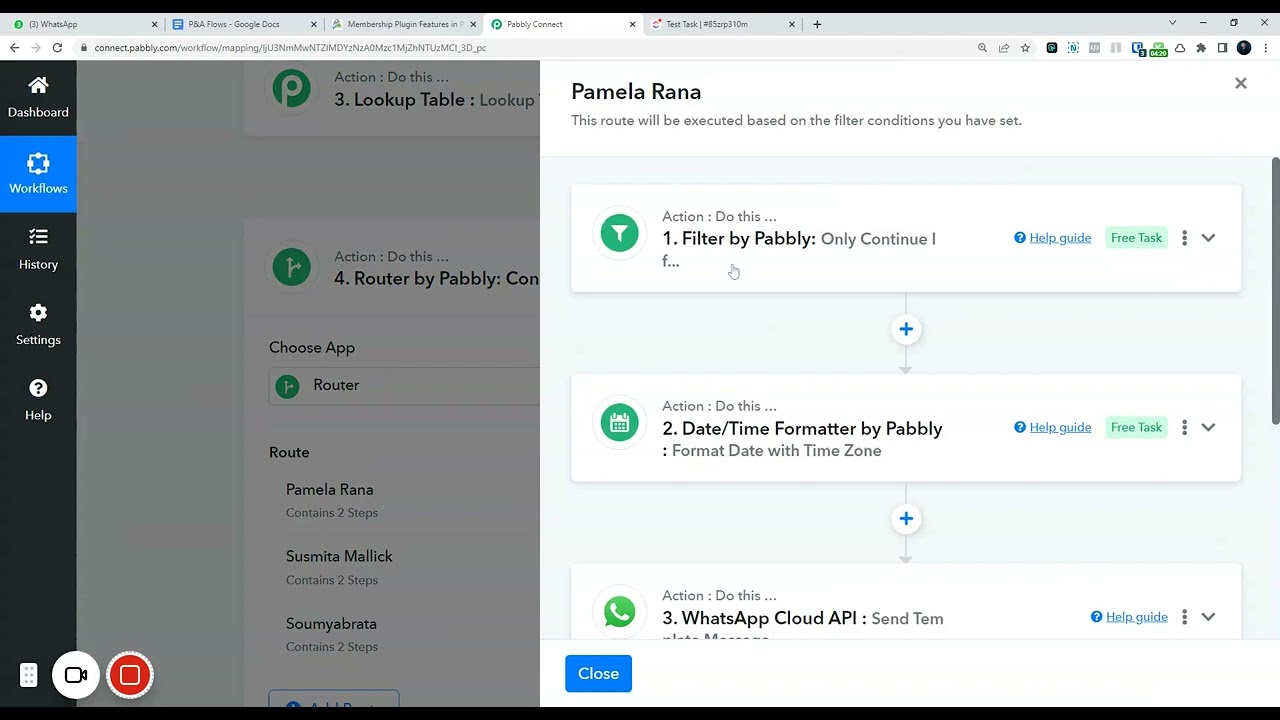This screenshot has height=720, width=1280.
Task: Open browser extensions puzzle icon
Action: click(x=1201, y=47)
